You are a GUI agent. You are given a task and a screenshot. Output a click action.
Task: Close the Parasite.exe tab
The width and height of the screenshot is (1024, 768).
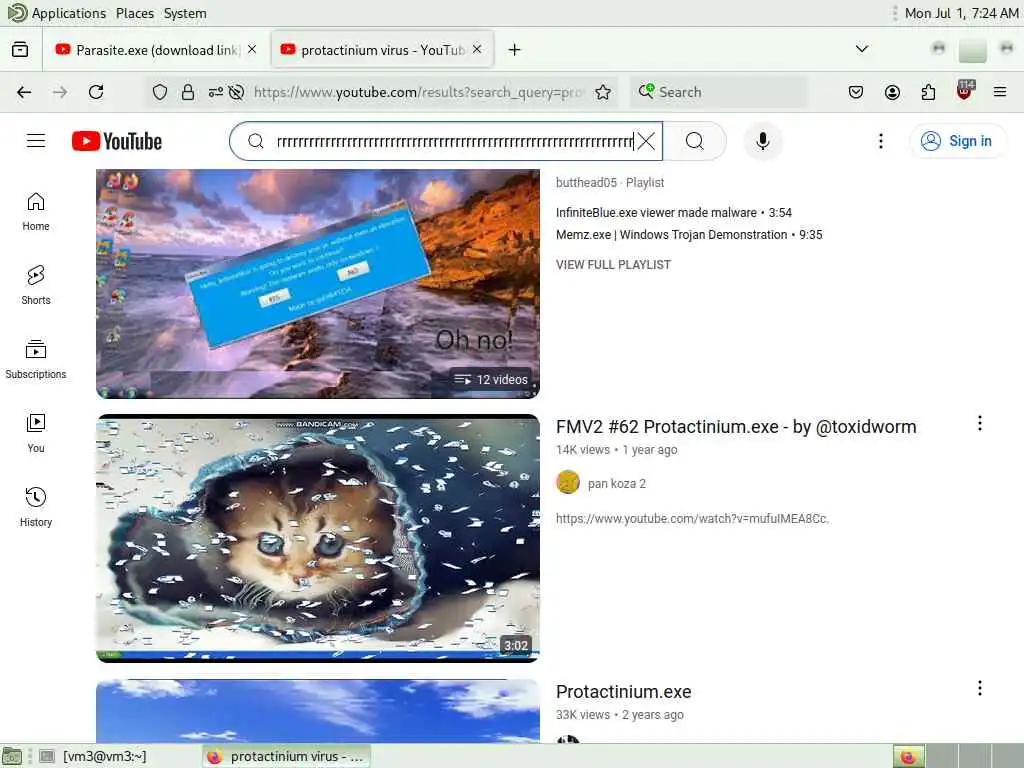coord(252,50)
